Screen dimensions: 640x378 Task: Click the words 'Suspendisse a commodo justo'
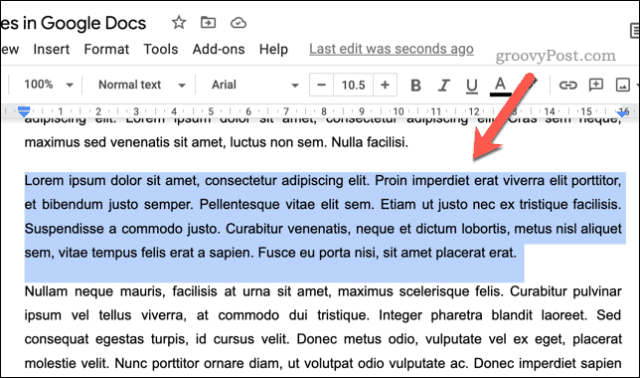122,229
